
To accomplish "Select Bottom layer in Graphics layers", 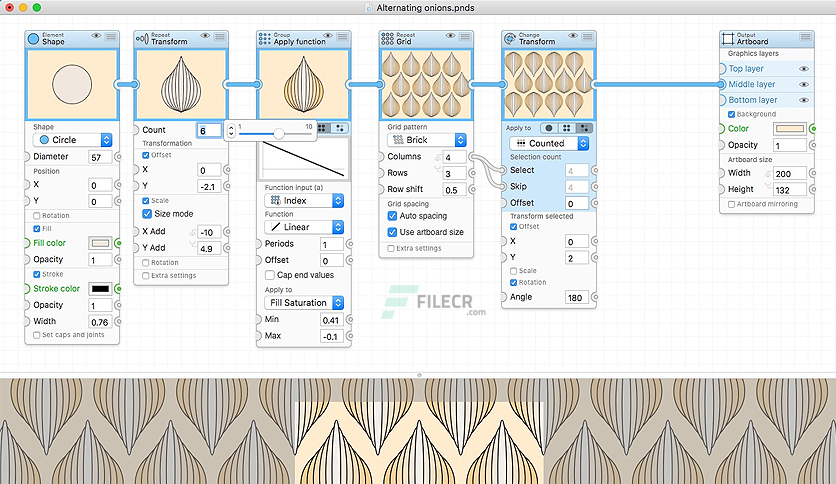I will tap(753, 100).
